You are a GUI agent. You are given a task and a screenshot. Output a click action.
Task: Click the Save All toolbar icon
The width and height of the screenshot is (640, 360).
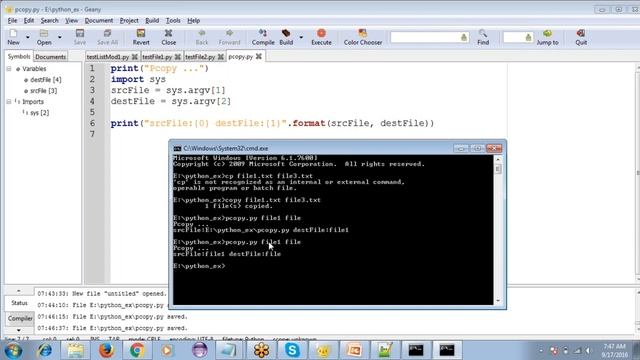(x=107, y=37)
